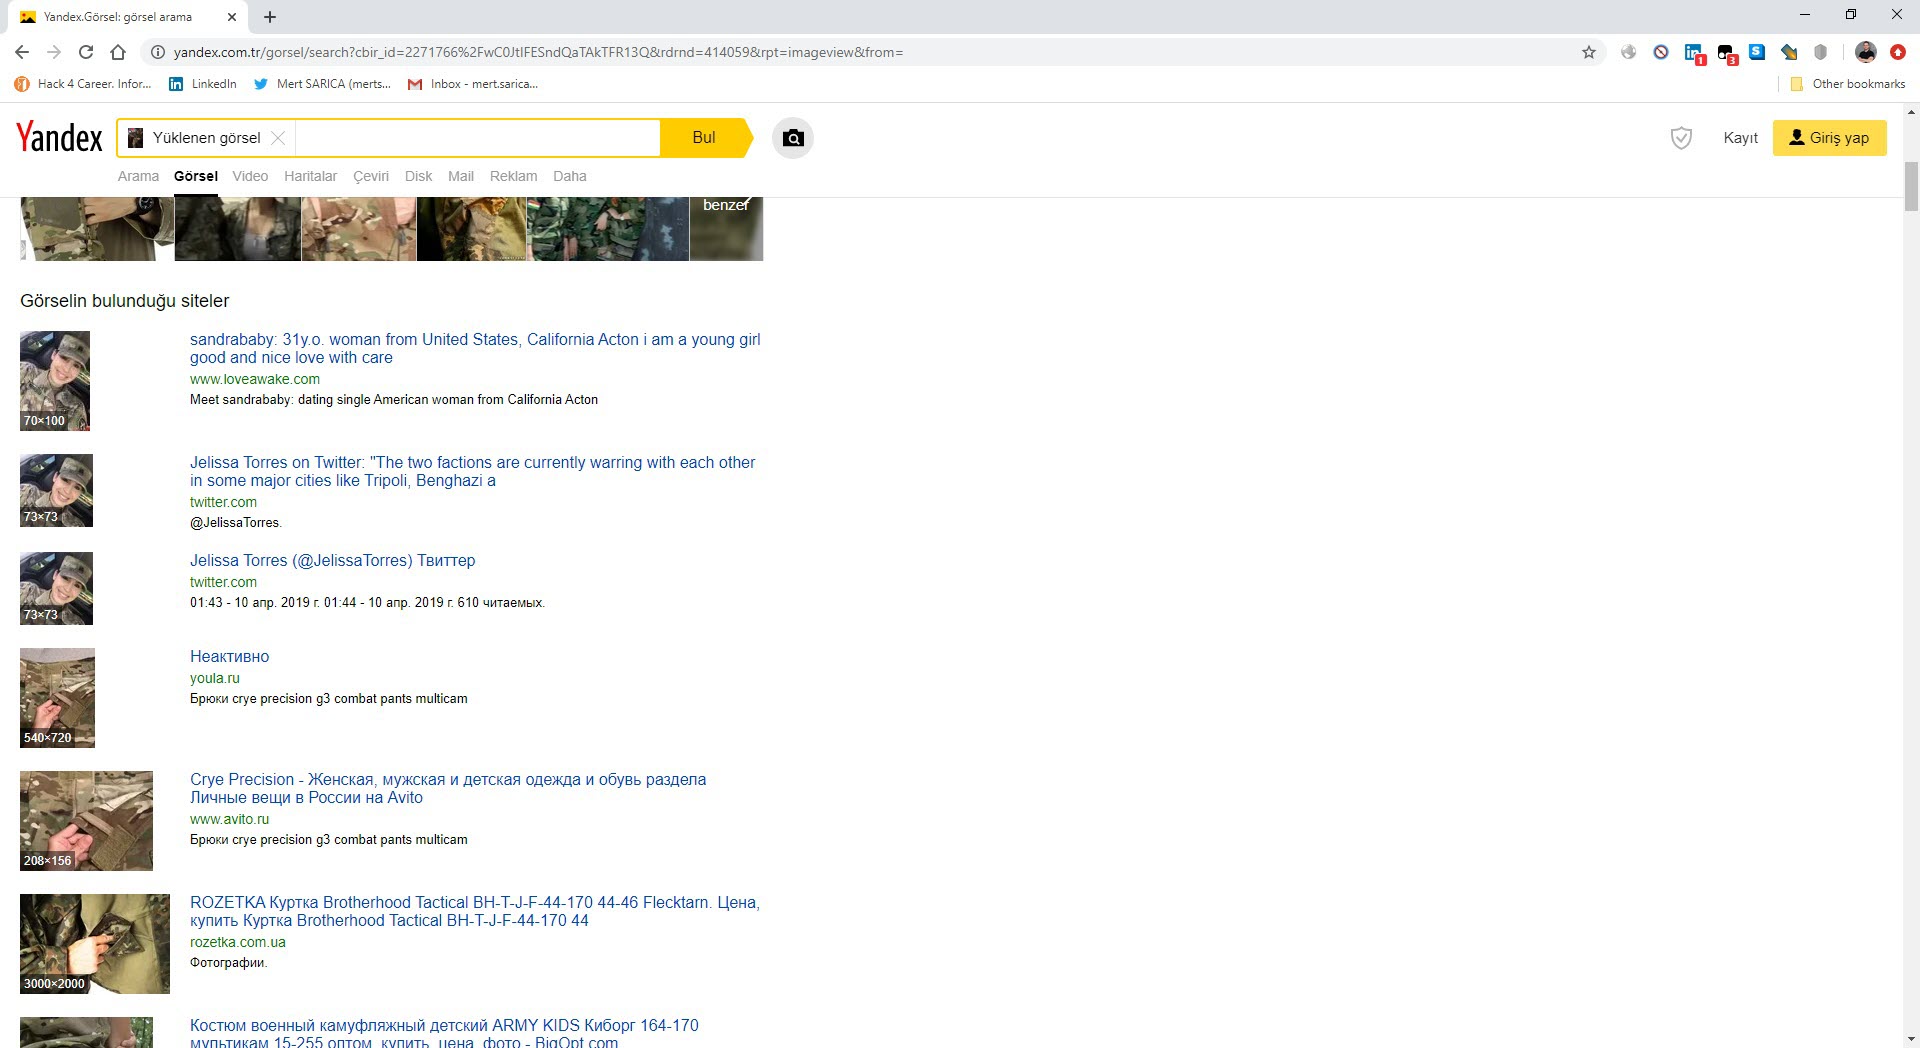Open the Disk tab
The image size is (1920, 1048).
point(418,176)
